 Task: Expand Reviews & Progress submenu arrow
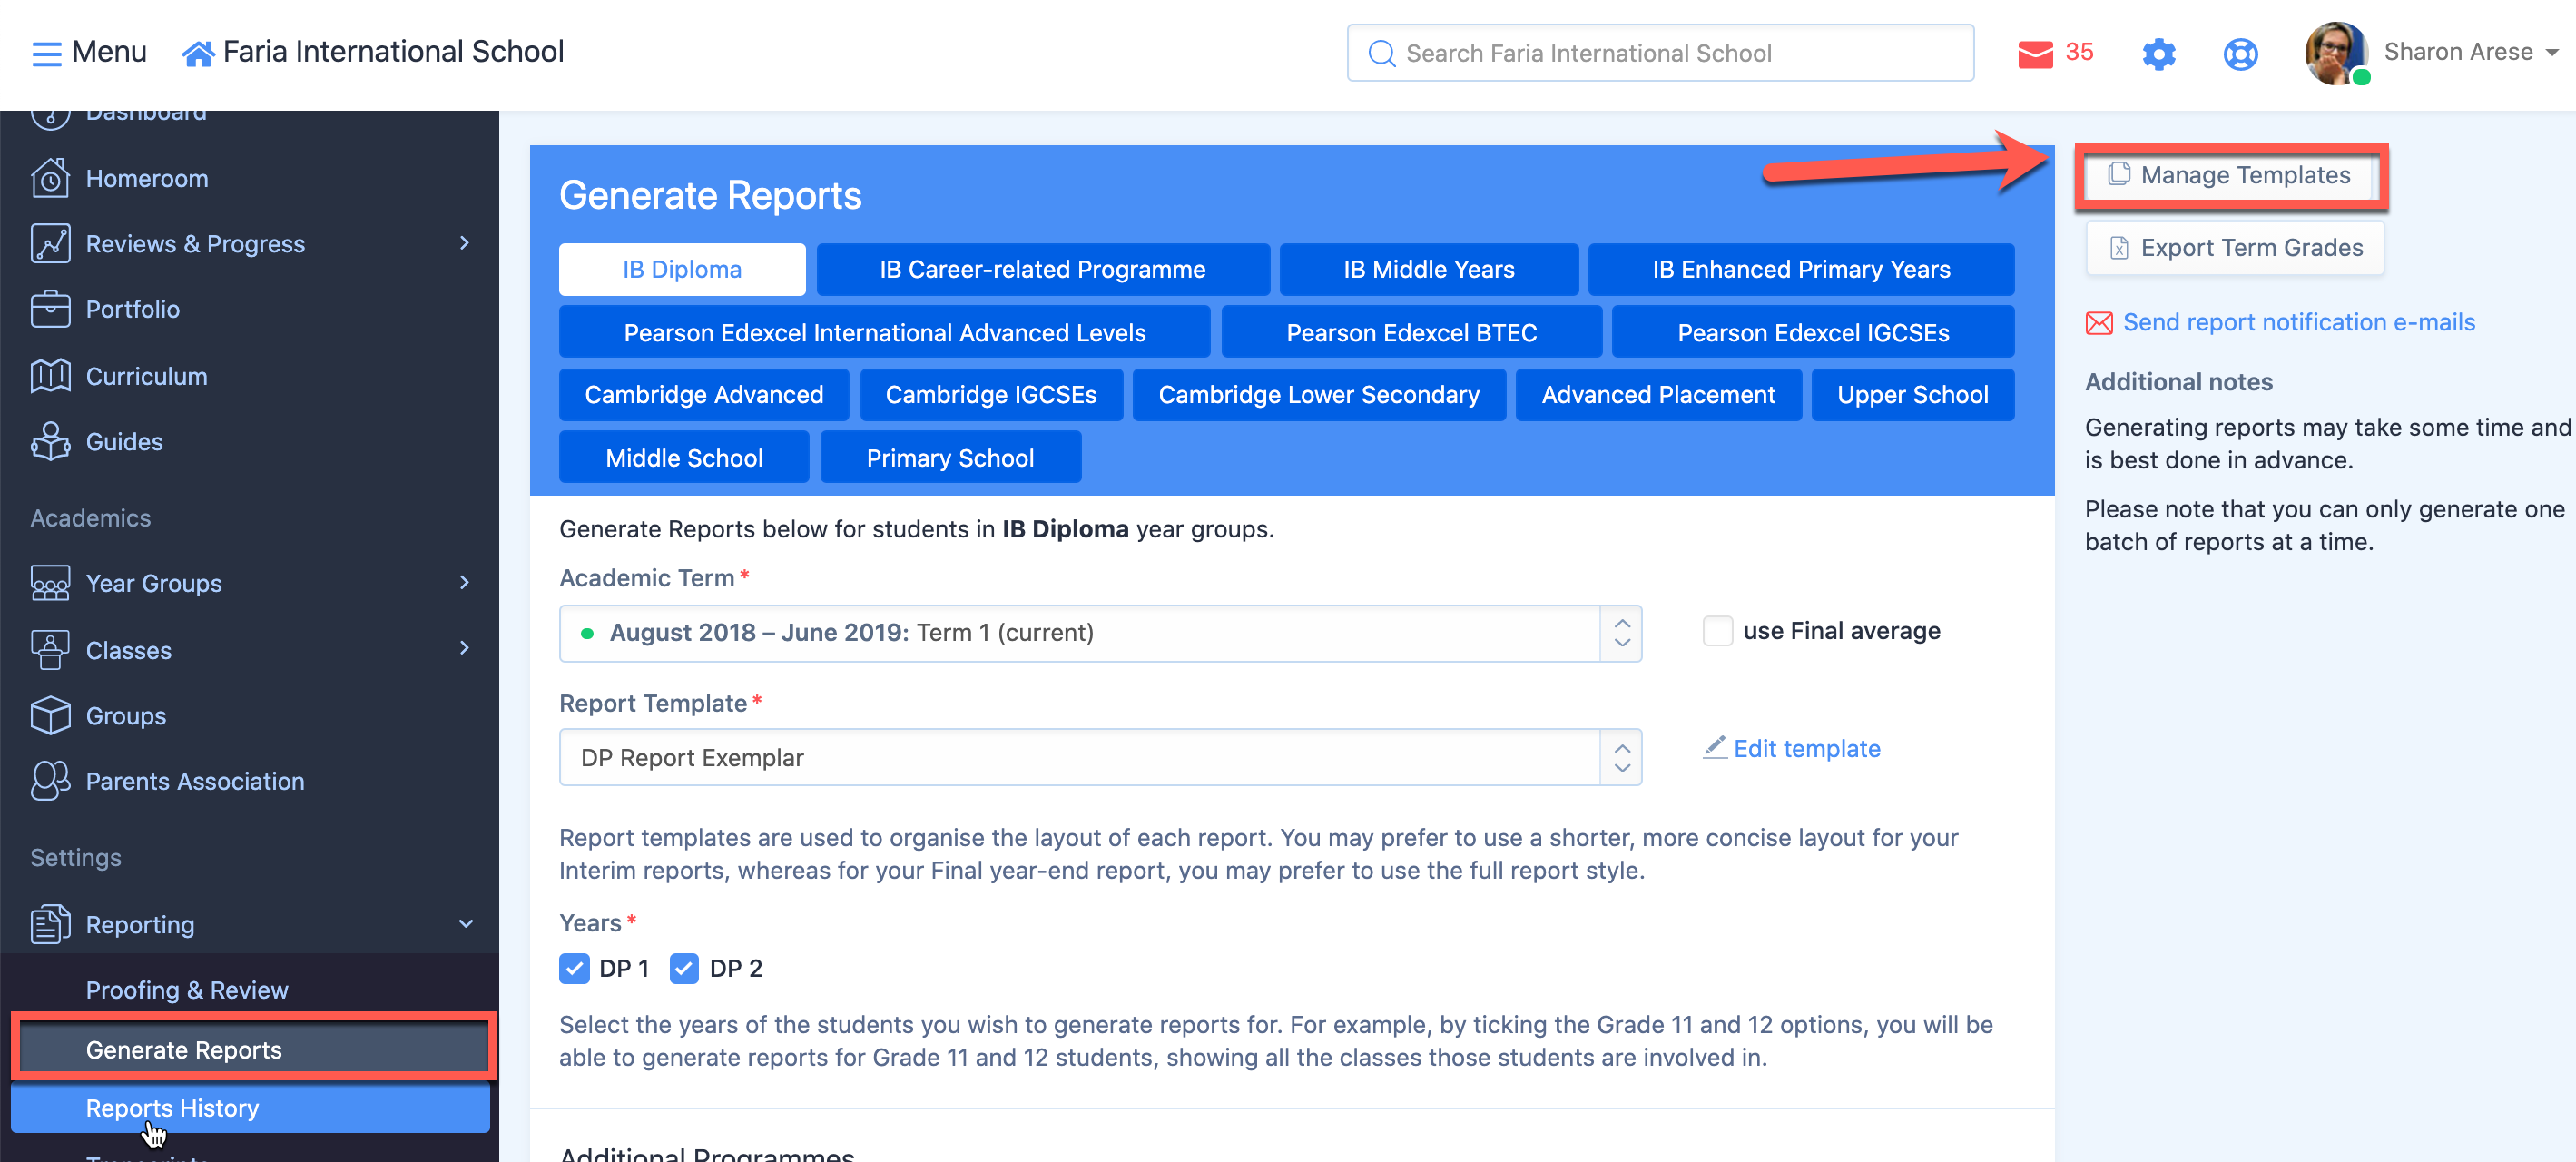point(464,243)
